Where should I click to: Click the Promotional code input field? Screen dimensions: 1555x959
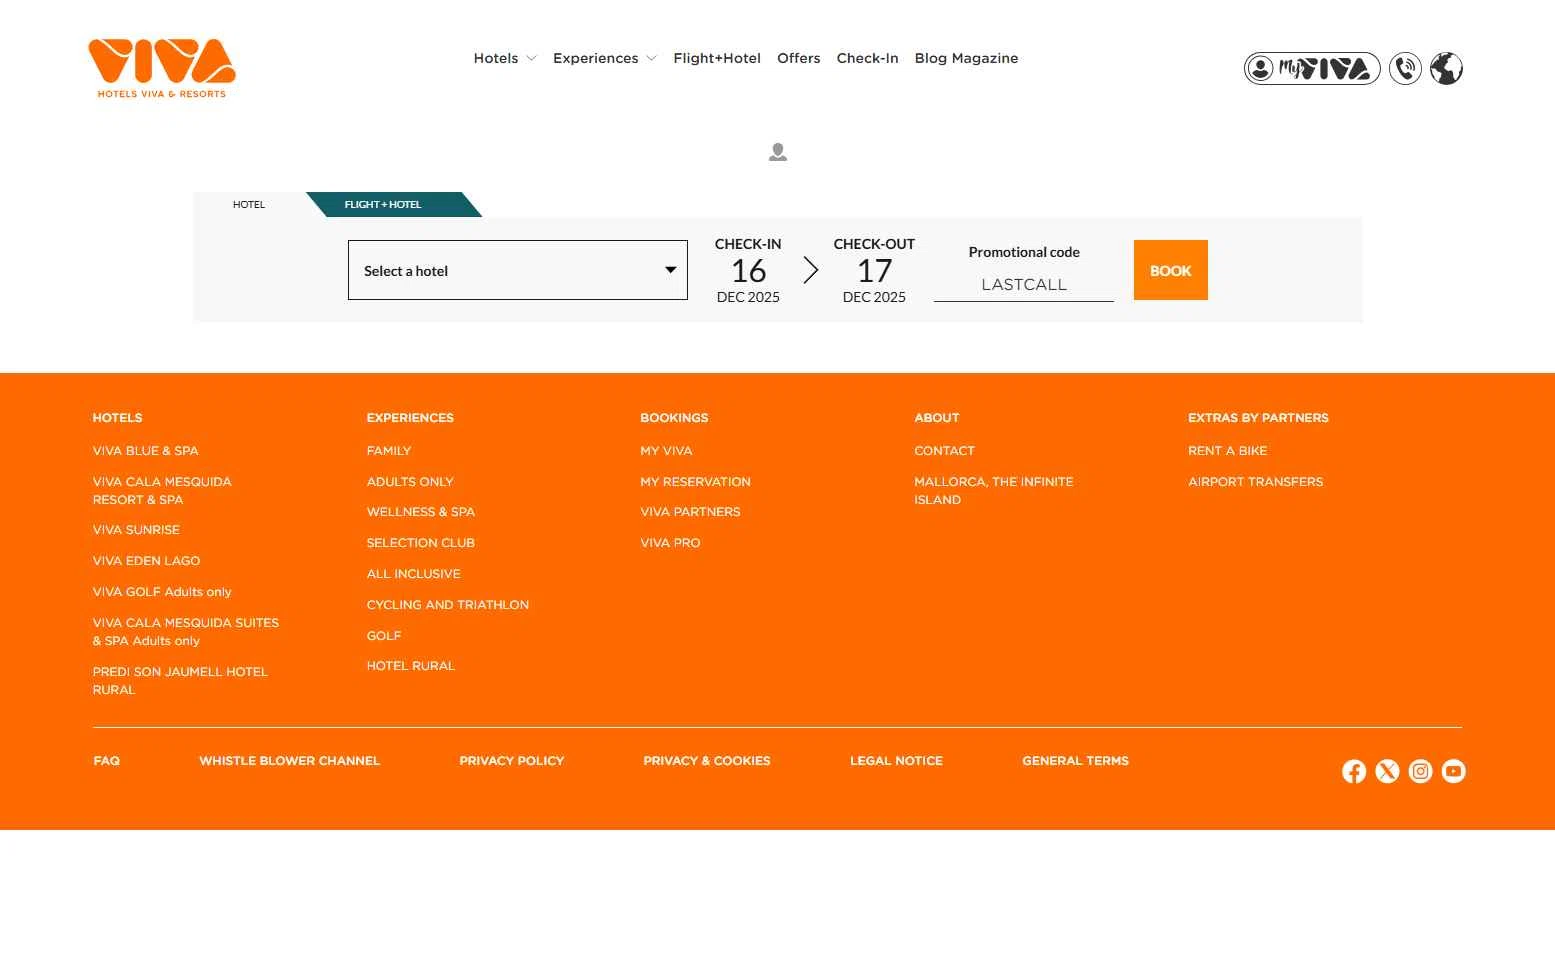click(1024, 284)
